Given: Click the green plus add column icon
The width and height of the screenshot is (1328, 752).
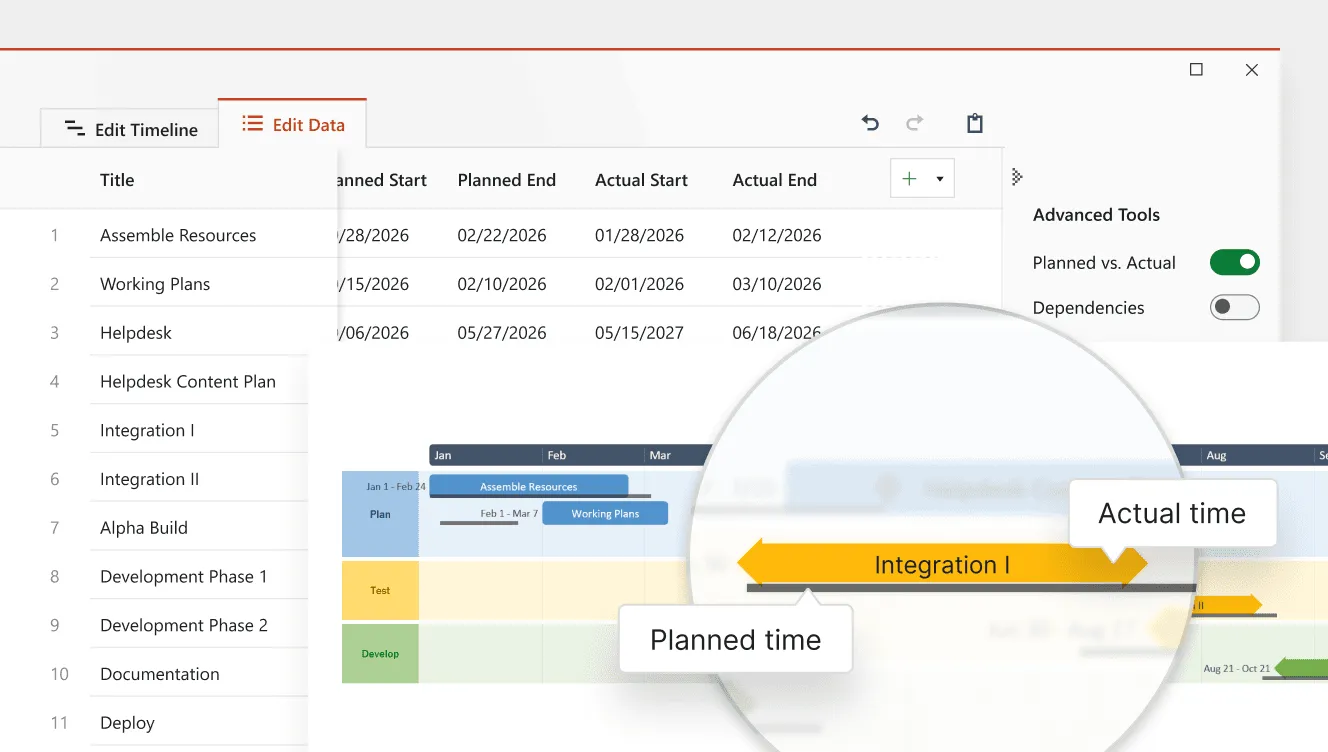Looking at the screenshot, I should pos(909,179).
